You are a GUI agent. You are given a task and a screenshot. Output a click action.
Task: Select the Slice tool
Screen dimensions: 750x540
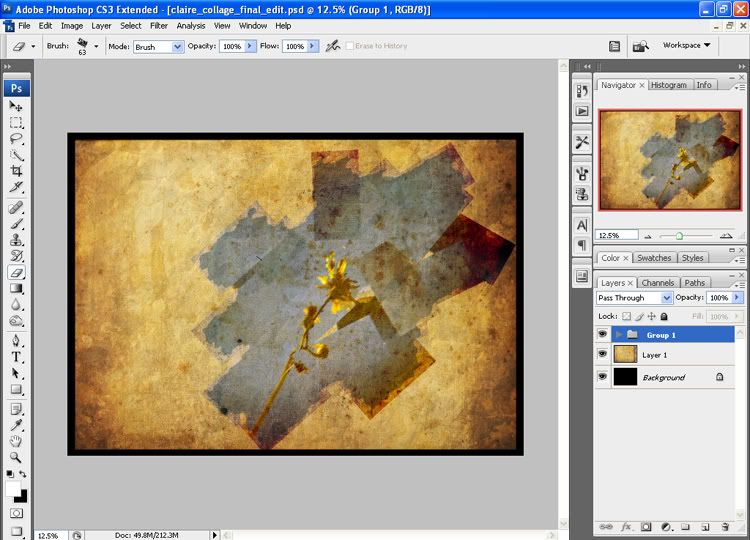click(x=16, y=187)
